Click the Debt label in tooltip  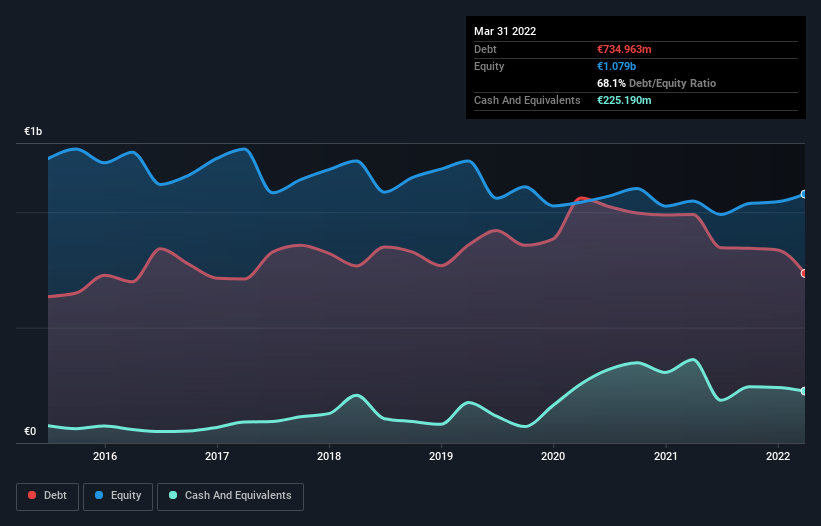pyautogui.click(x=485, y=49)
